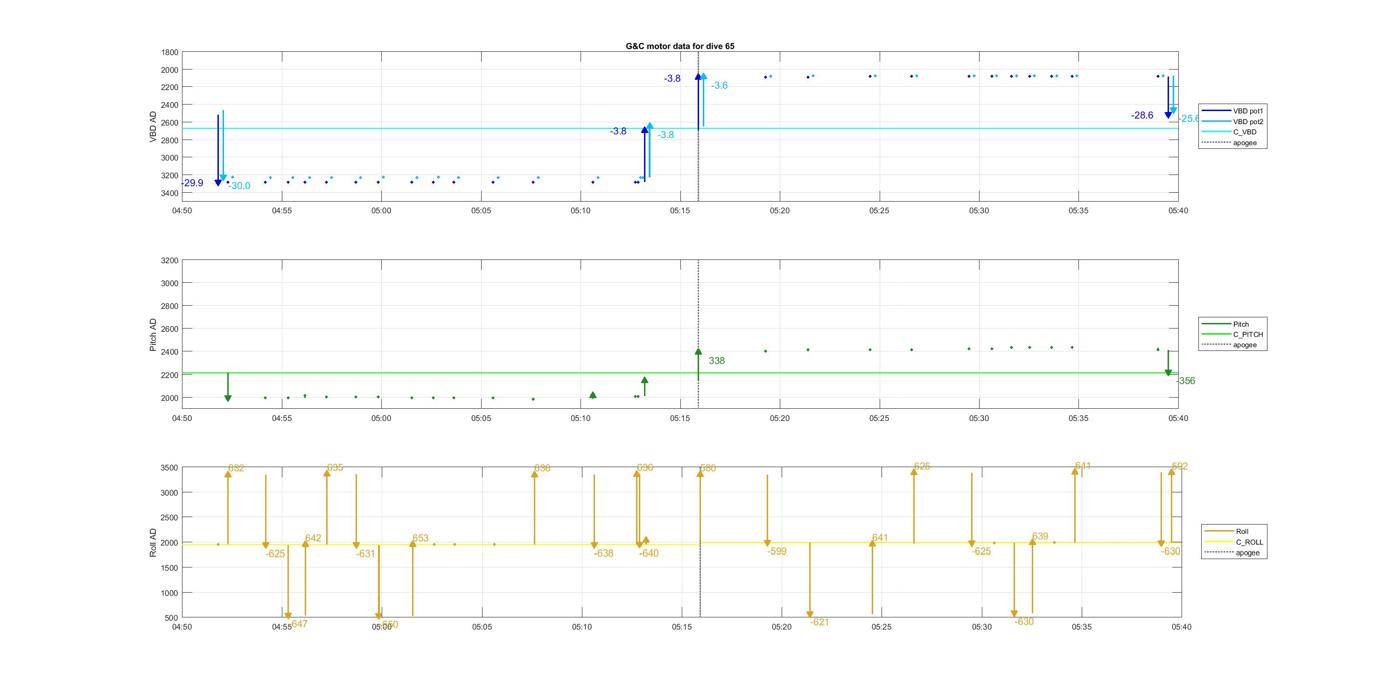Click the "-640" roll data label

pyautogui.click(x=649, y=553)
